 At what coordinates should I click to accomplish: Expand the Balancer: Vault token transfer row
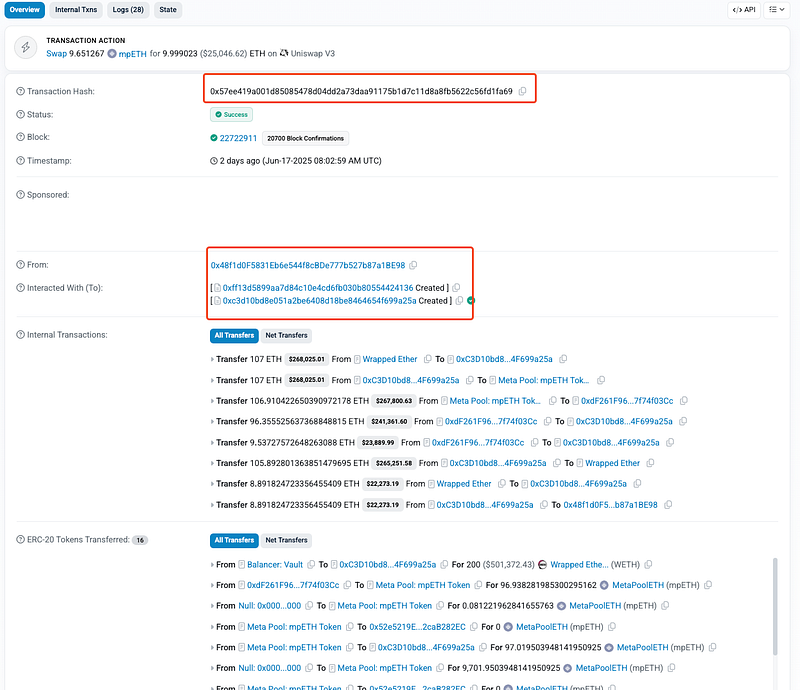(212, 564)
